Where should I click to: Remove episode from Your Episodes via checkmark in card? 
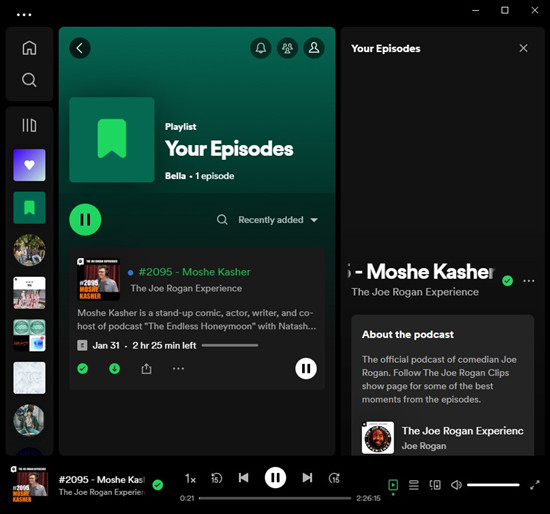click(x=82, y=369)
